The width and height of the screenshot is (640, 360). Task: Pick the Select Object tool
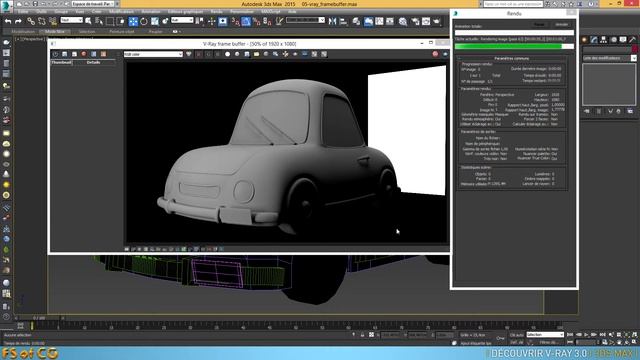pos(89,21)
